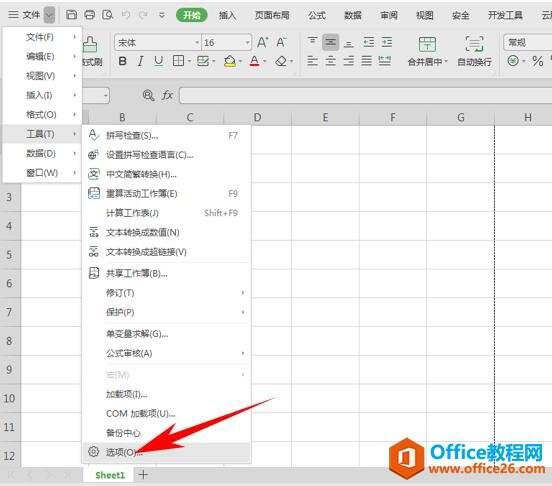The width and height of the screenshot is (552, 486).
Task: Click the Fill color bucket icon
Action: (x=230, y=62)
